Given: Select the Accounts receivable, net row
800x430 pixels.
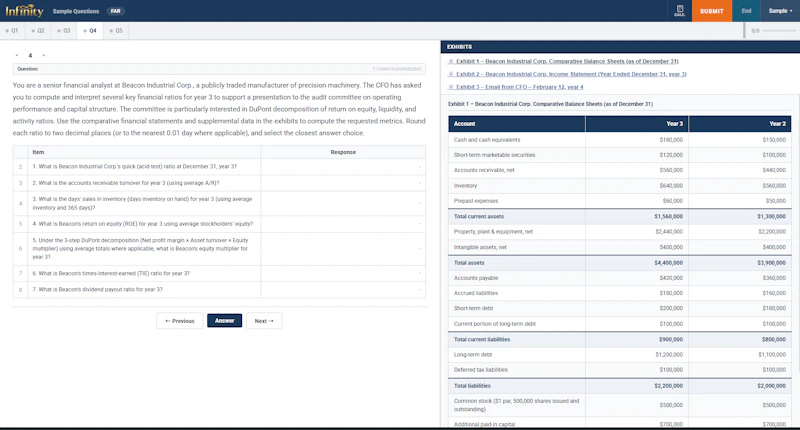Looking at the screenshot, I should coord(620,170).
